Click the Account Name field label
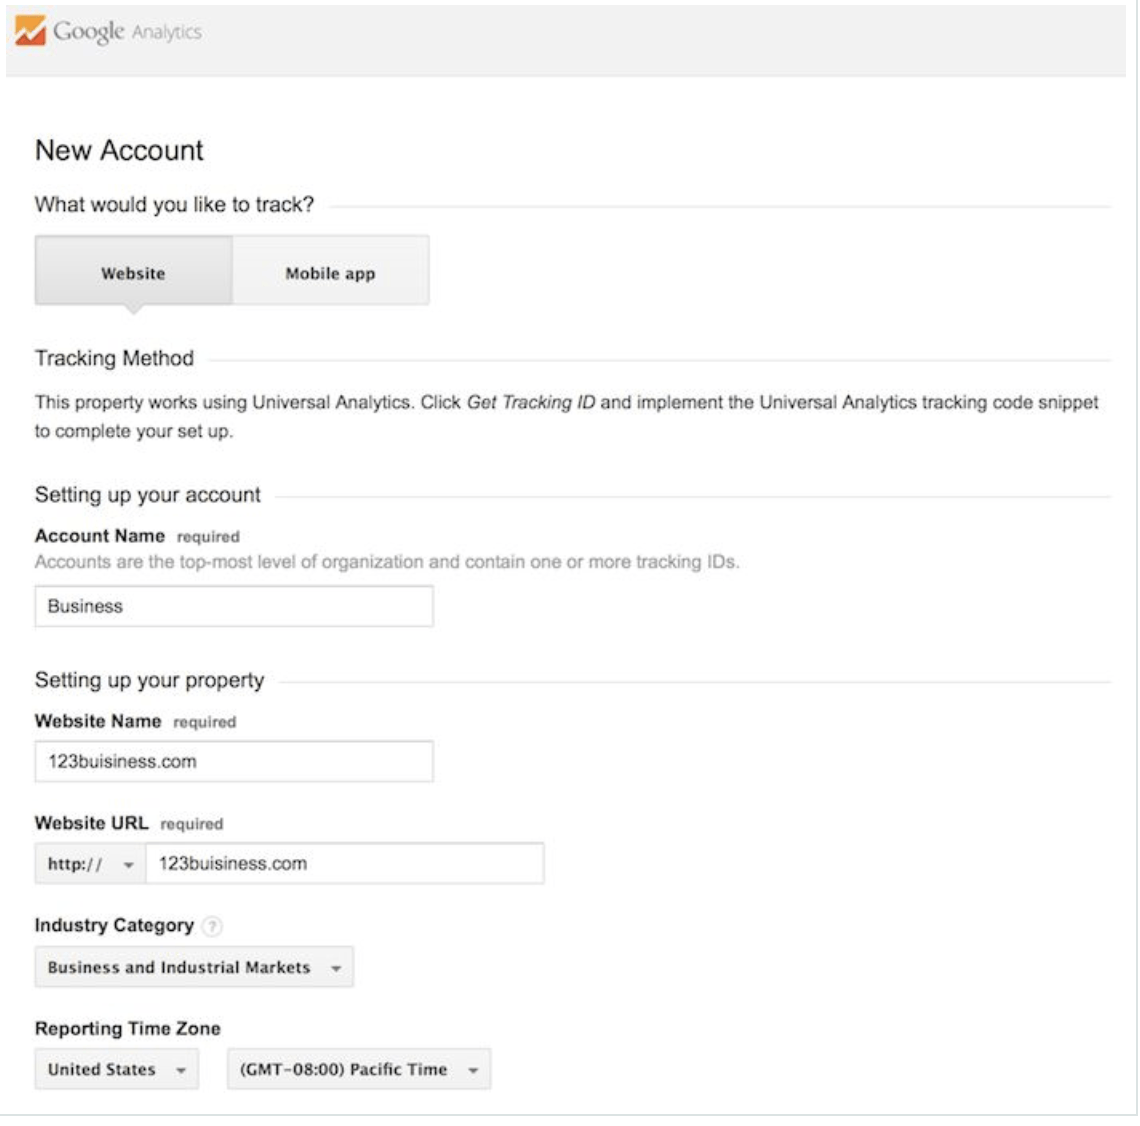The image size is (1140, 1126). click(99, 535)
